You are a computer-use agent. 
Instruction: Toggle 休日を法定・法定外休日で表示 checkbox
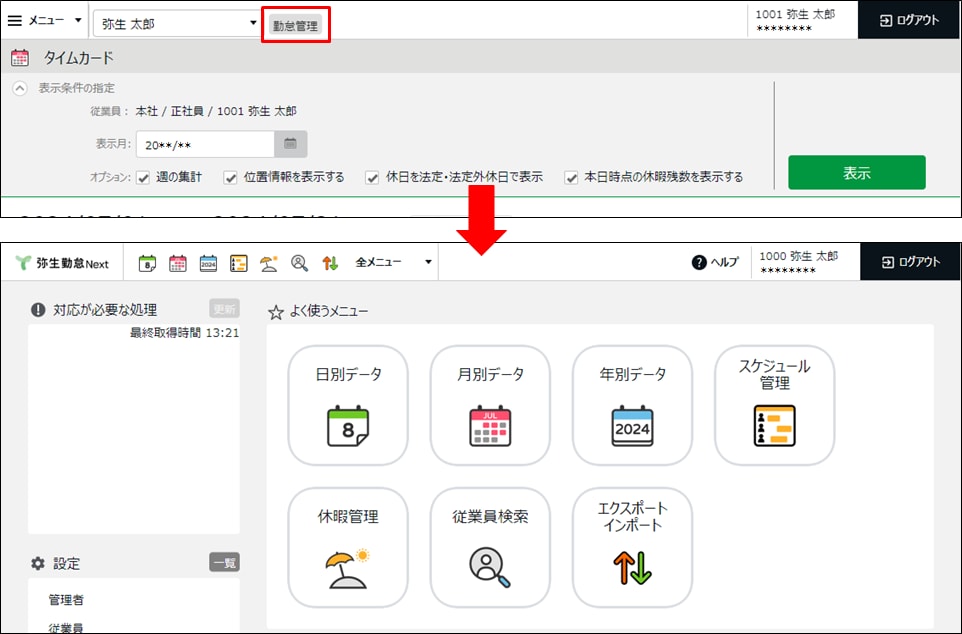[372, 178]
